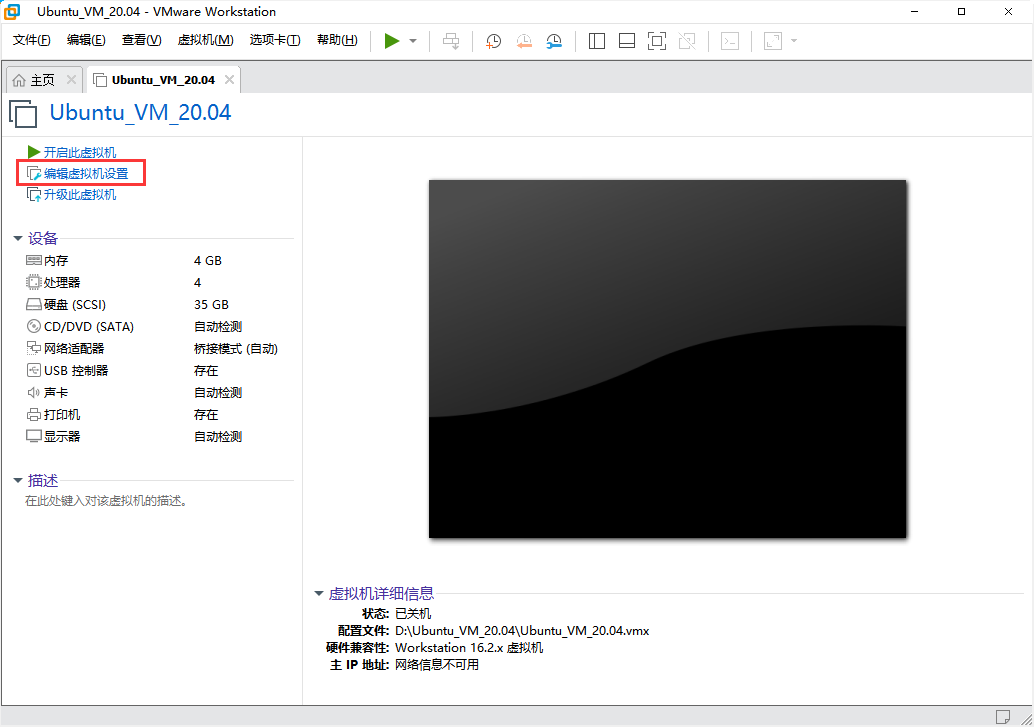Click the console view toolbar icon
Screen dimensions: 1034x727
[730, 41]
